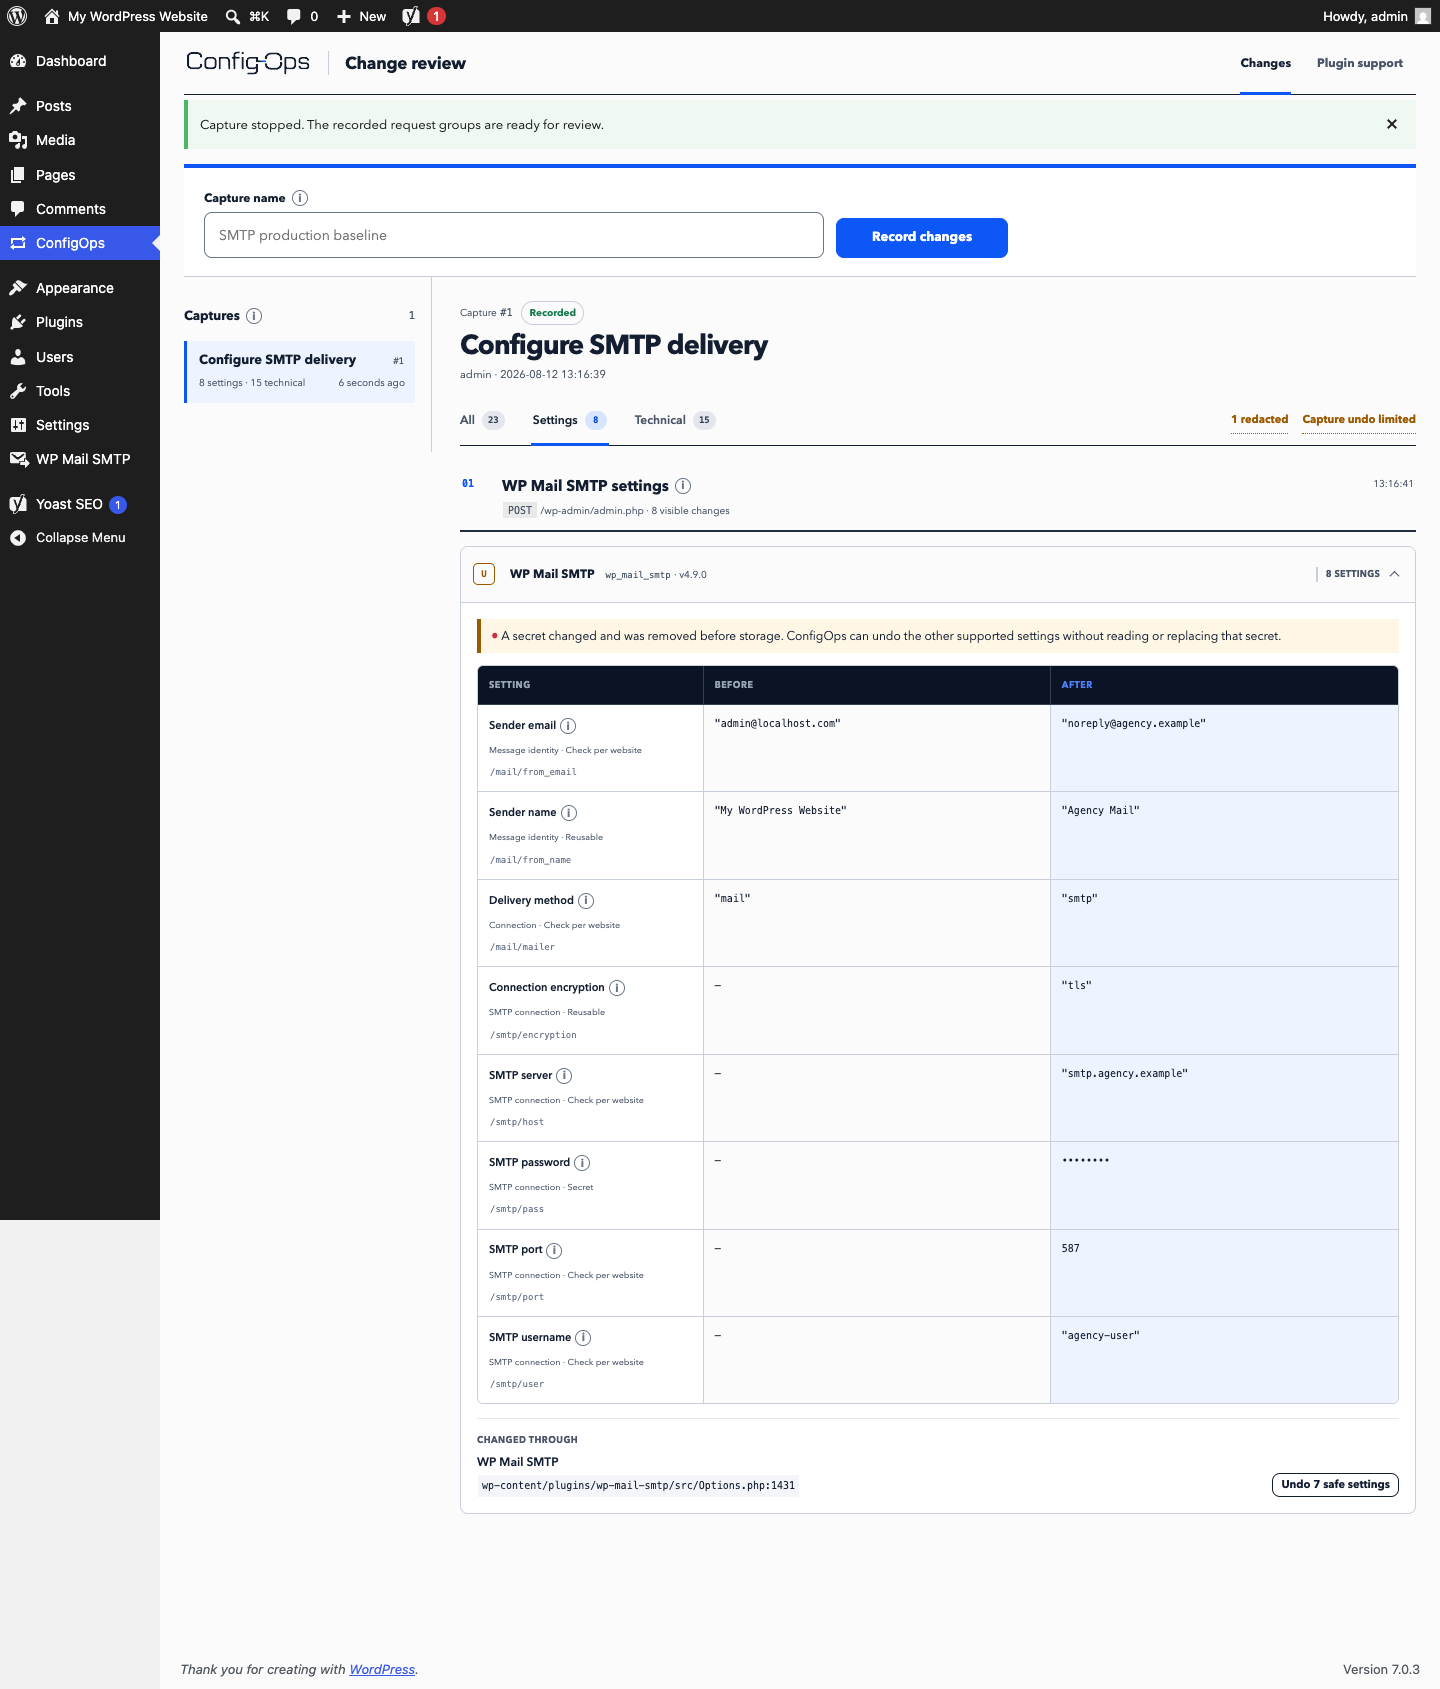Click the New content plus button
The width and height of the screenshot is (1440, 1689).
tap(361, 16)
